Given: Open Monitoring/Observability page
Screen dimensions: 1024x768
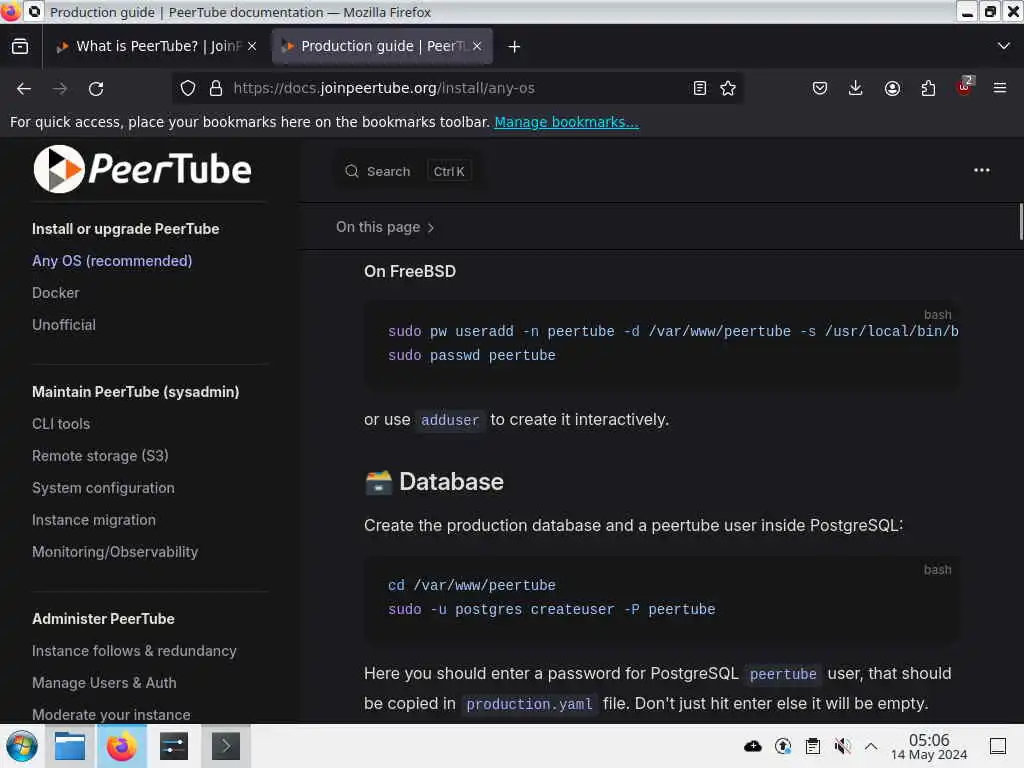Looking at the screenshot, I should click(x=115, y=552).
